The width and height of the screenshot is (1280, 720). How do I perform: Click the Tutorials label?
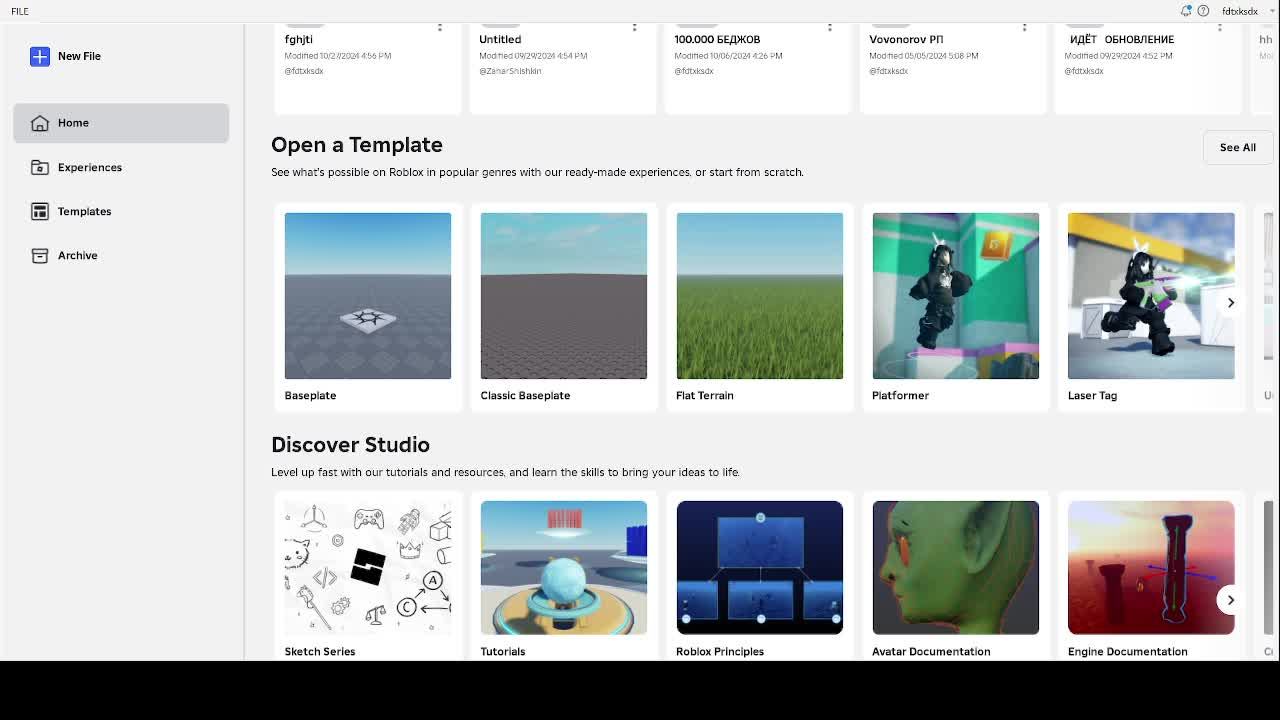click(x=503, y=651)
